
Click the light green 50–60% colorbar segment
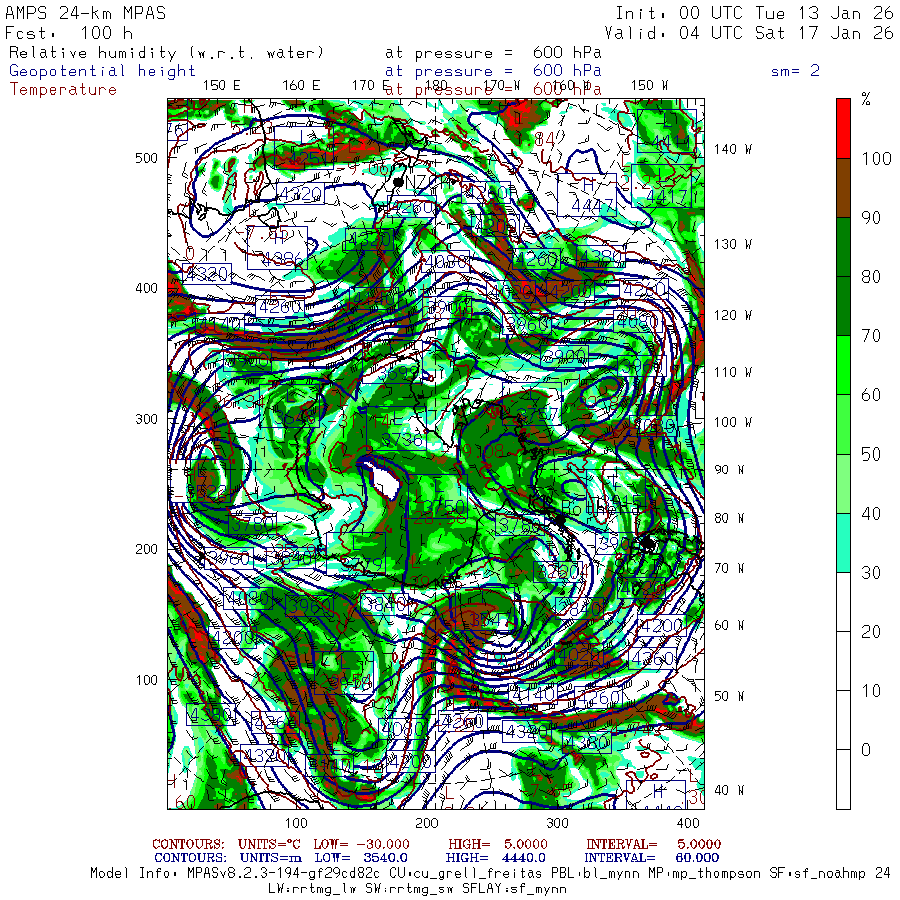(845, 424)
